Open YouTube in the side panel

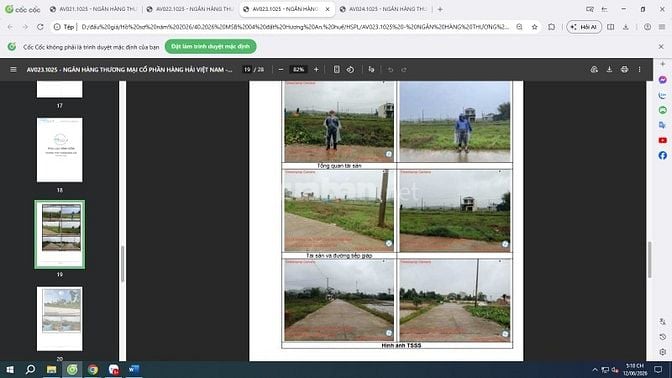(663, 140)
